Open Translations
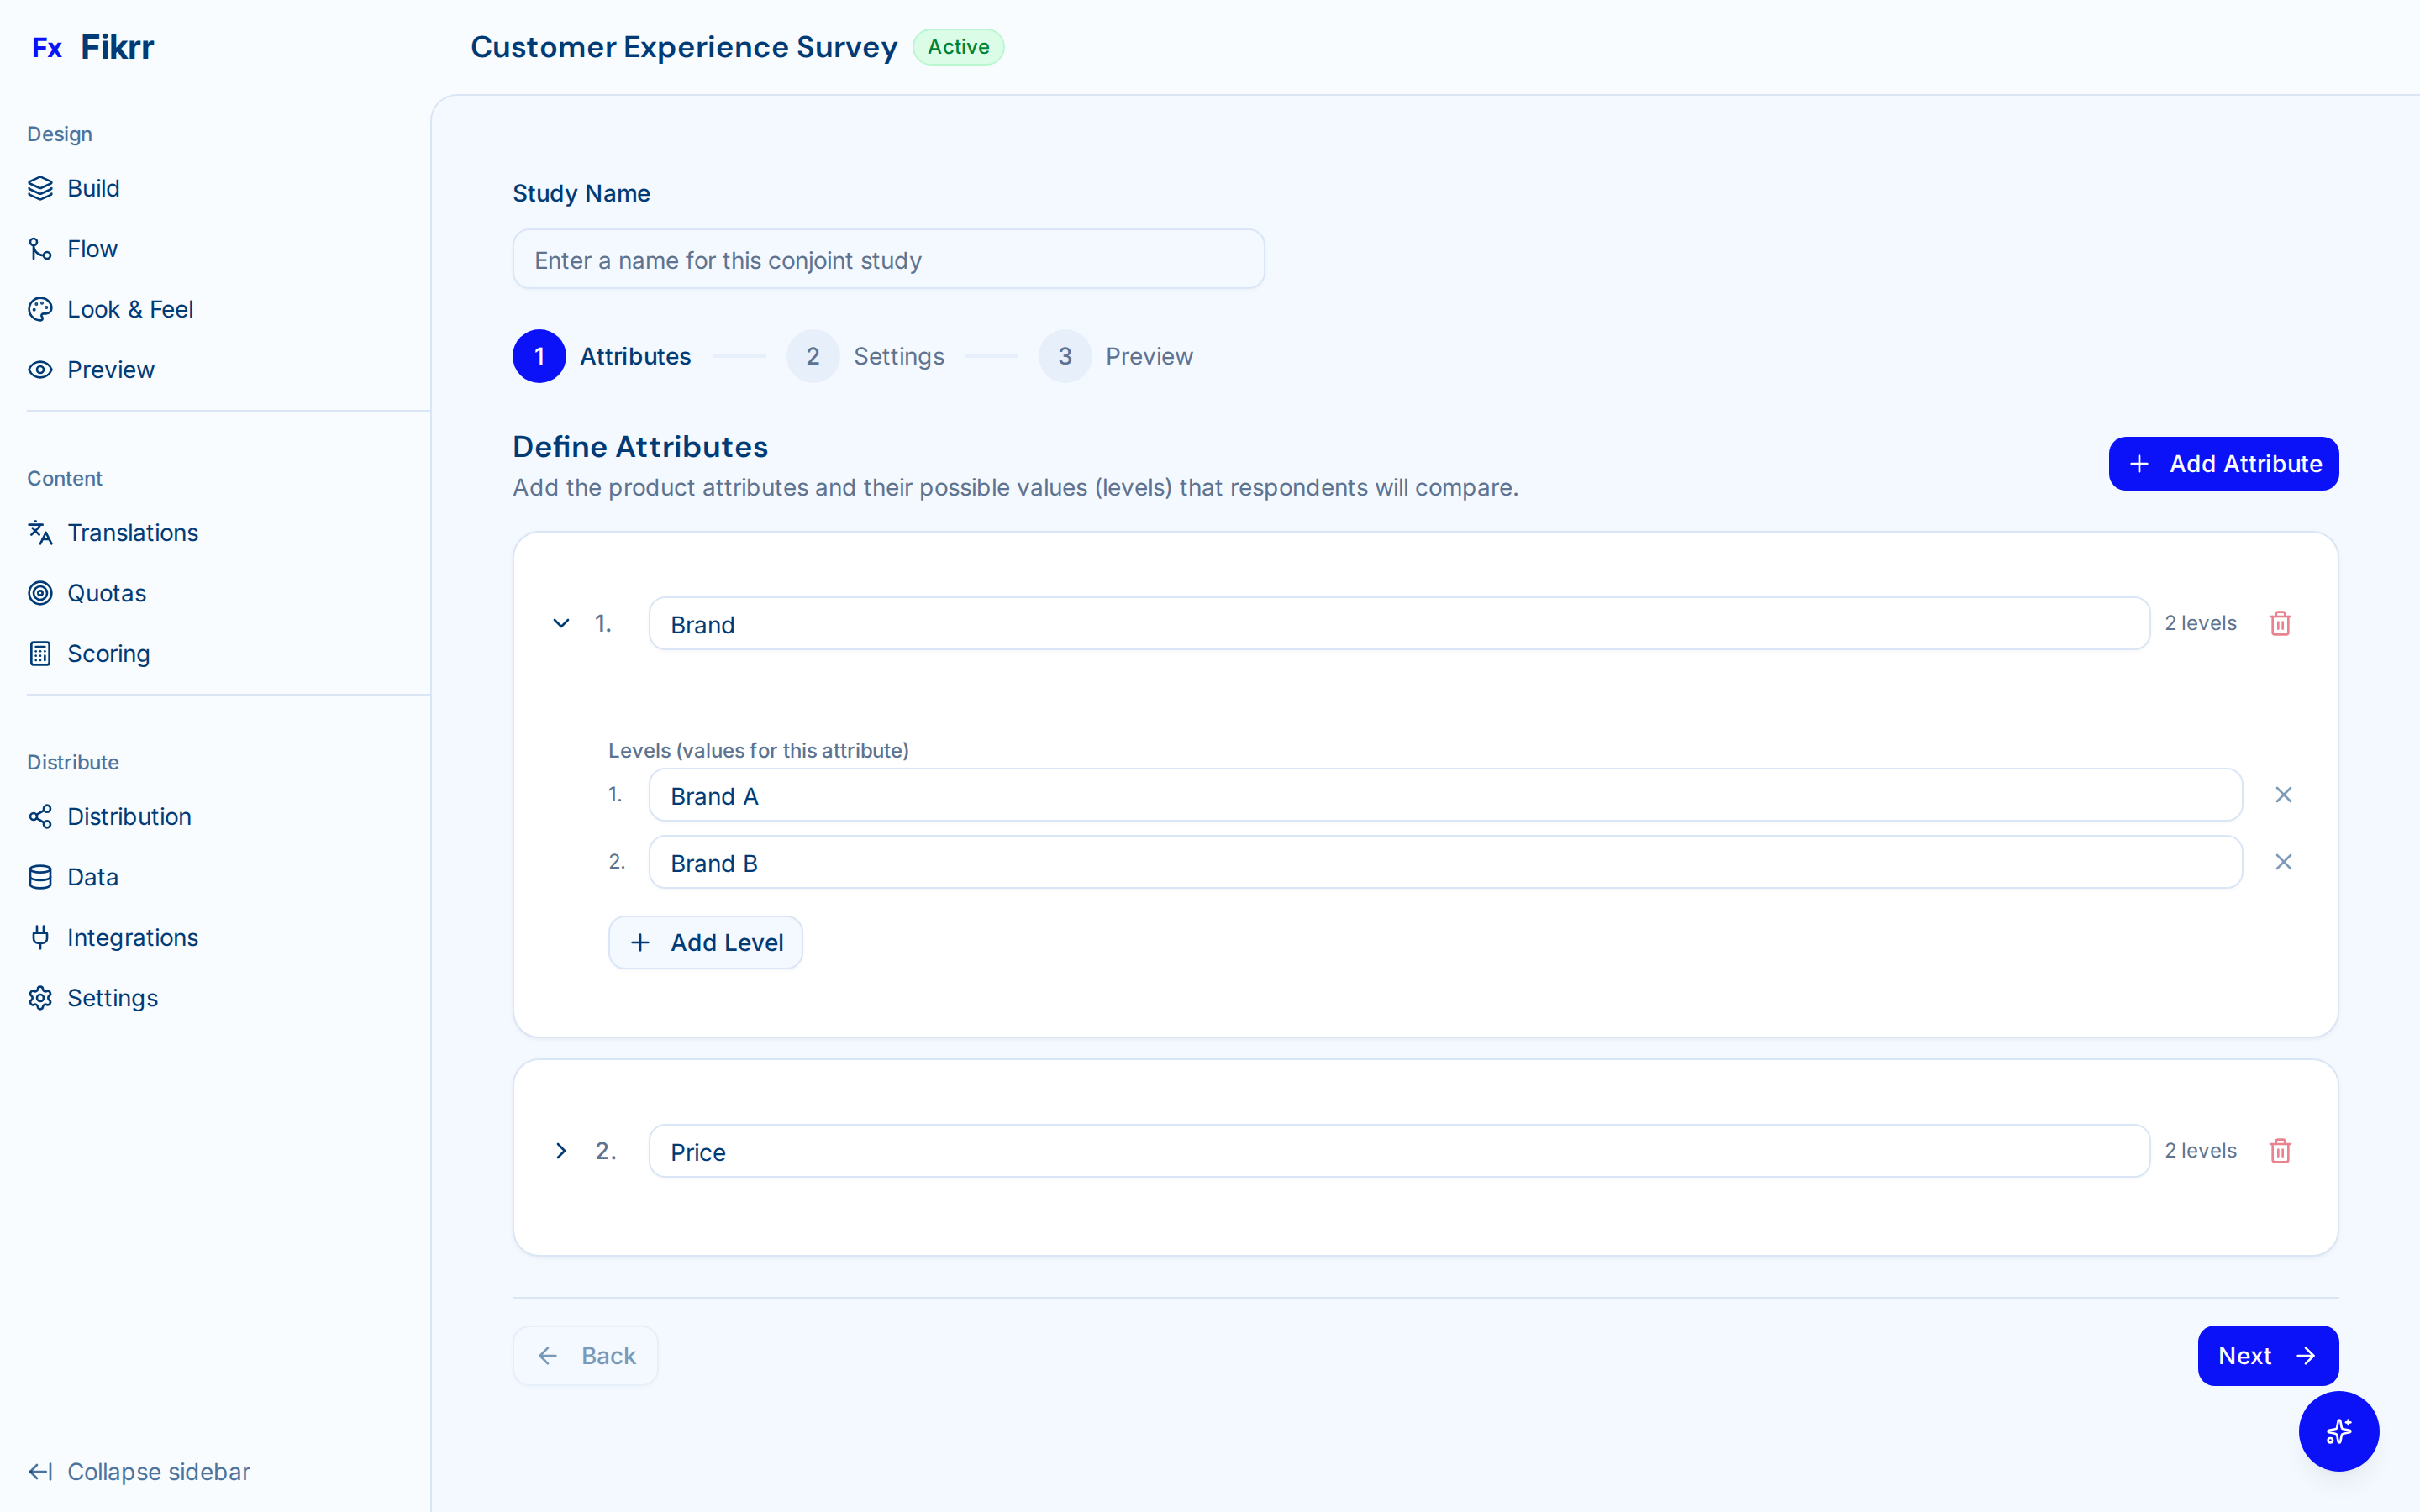 coord(133,532)
